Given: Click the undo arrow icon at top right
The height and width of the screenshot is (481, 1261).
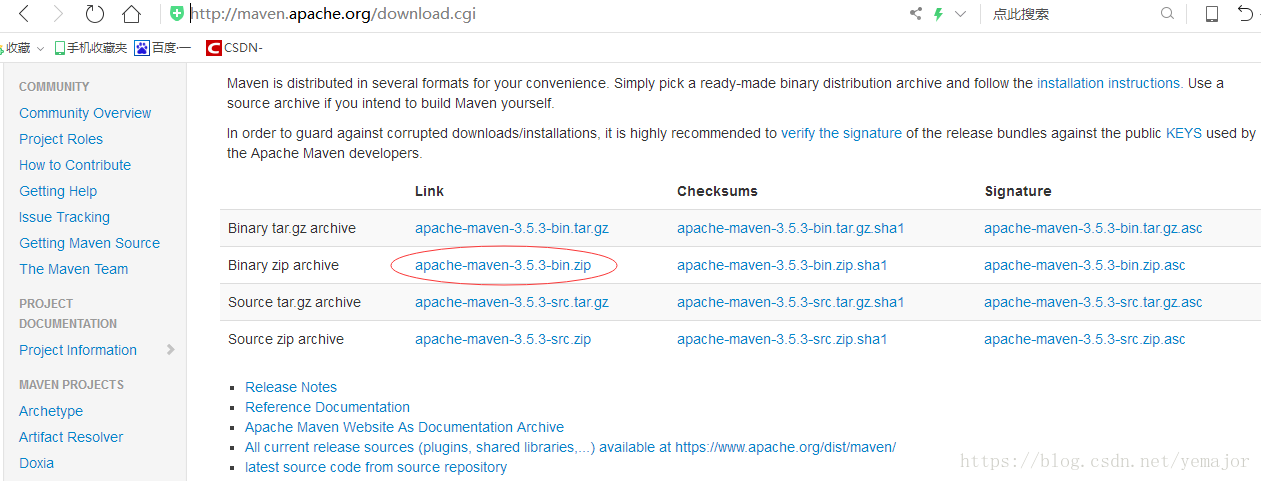Looking at the screenshot, I should tap(1246, 14).
